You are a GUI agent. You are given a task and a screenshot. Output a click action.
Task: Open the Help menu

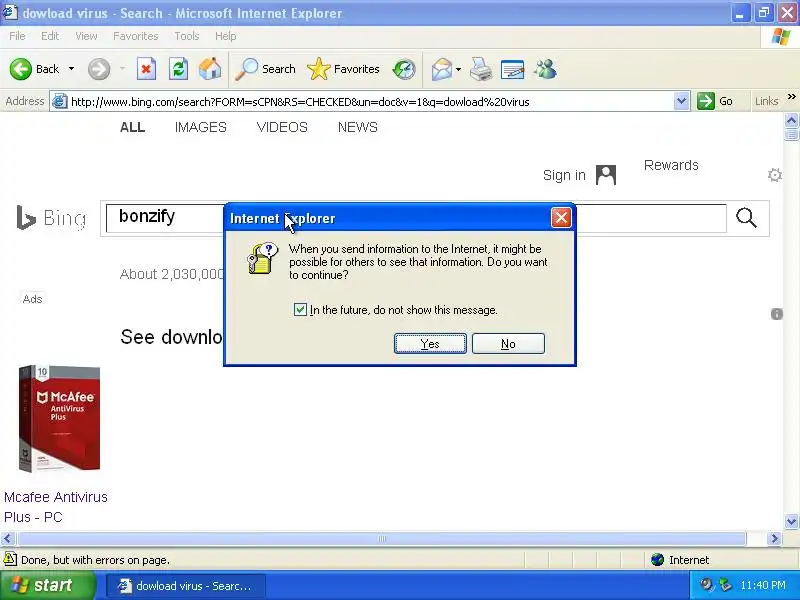pos(226,36)
